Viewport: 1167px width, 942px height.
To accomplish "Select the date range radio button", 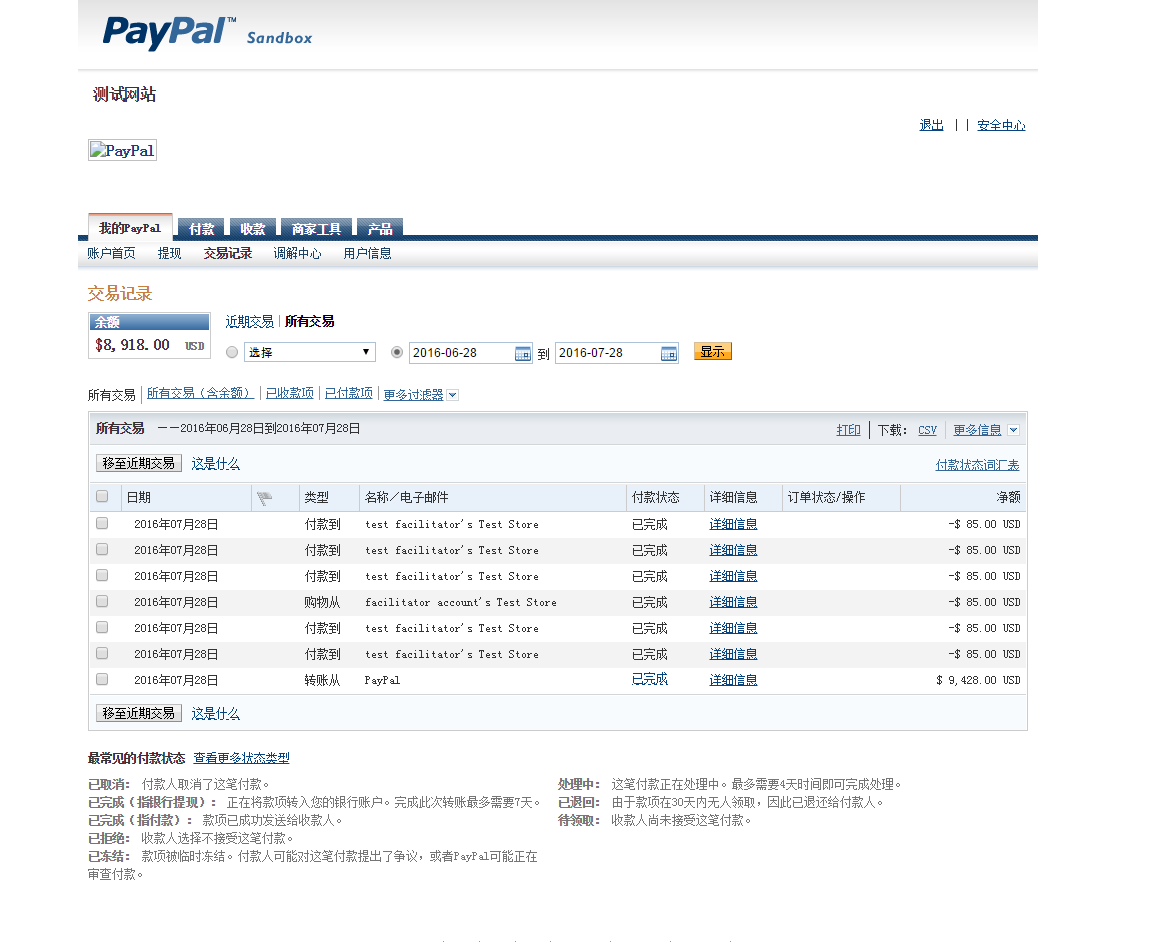I will [x=397, y=352].
